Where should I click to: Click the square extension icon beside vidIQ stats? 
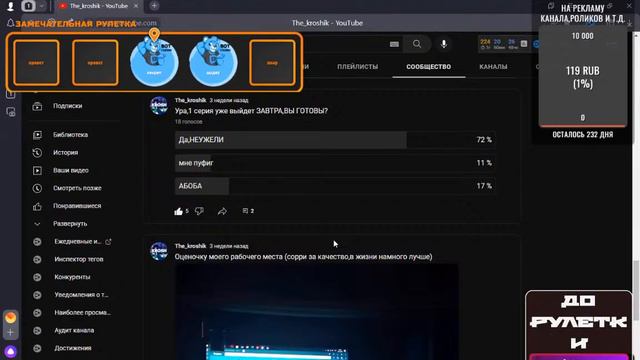[x=524, y=44]
